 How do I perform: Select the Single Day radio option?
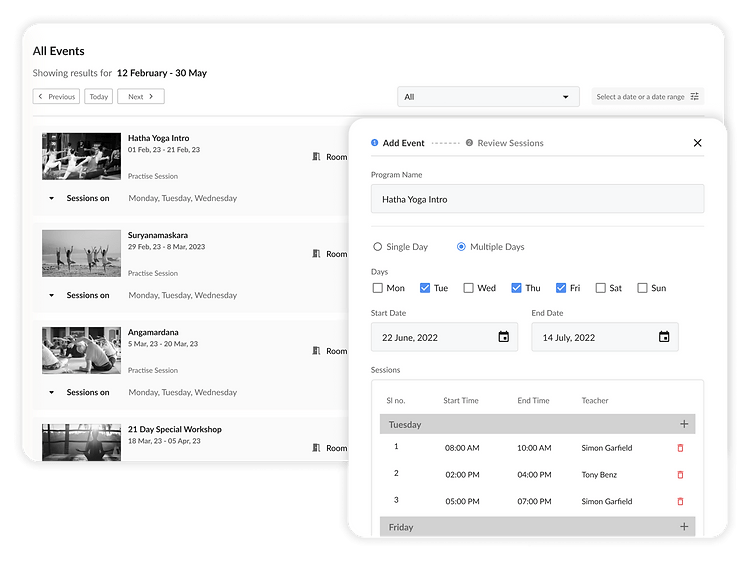pyautogui.click(x=377, y=247)
